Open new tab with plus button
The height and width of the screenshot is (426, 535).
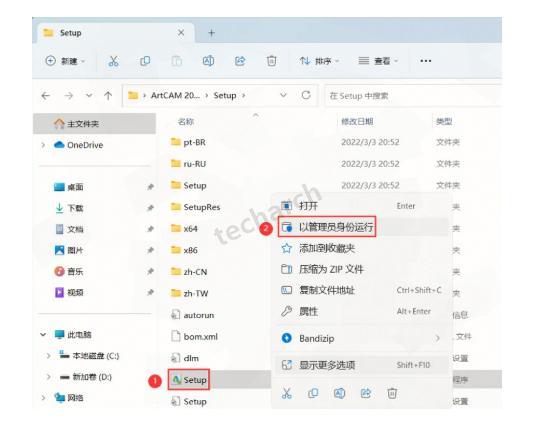(x=212, y=33)
